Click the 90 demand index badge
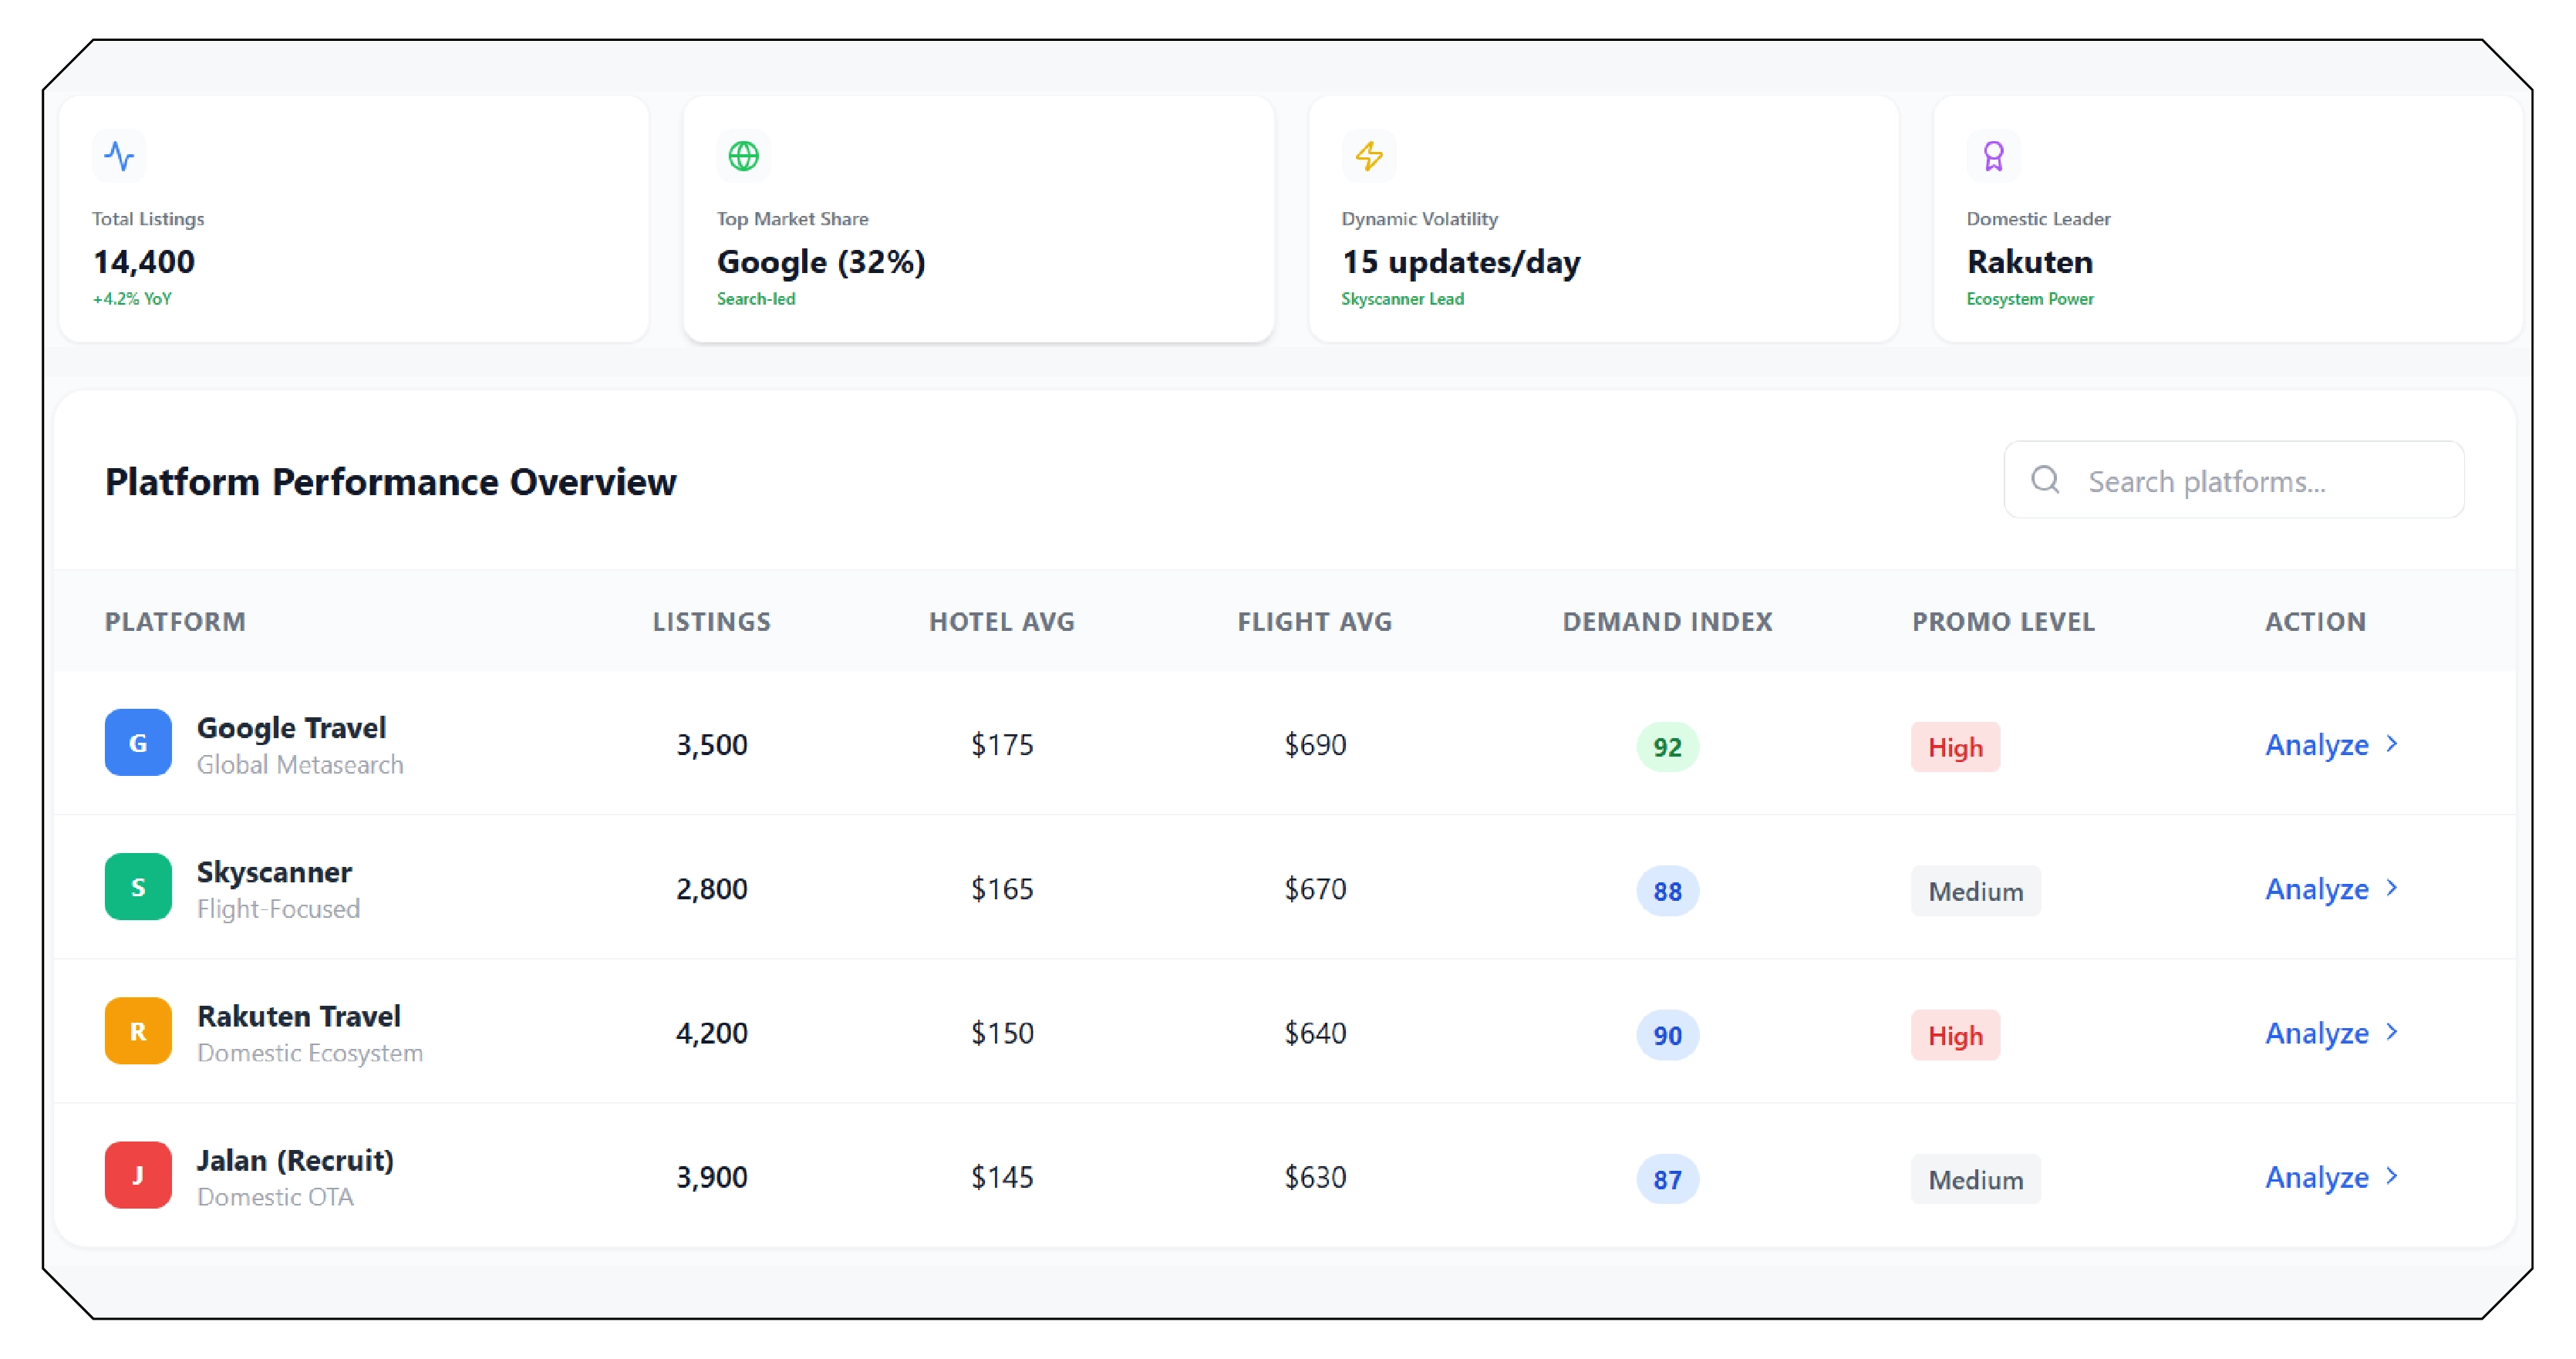This screenshot has width=2576, height=1359. tap(1667, 1035)
